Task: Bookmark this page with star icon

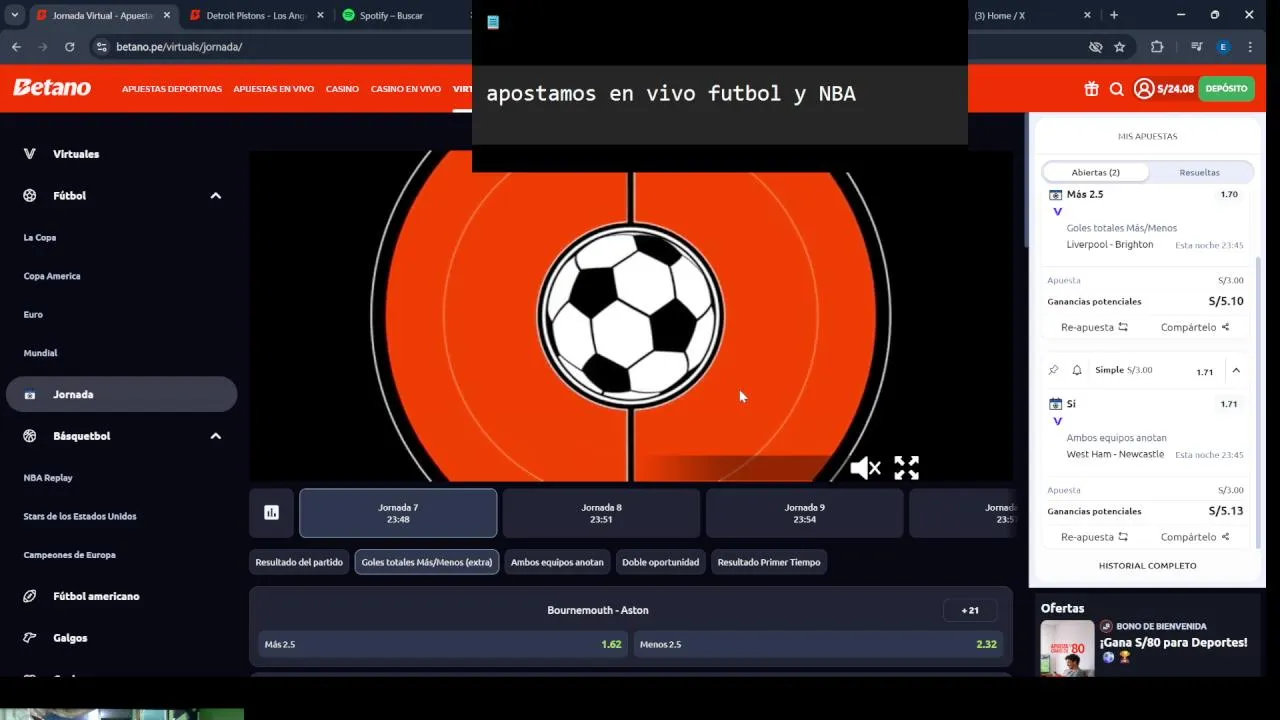Action: pyautogui.click(x=1119, y=47)
